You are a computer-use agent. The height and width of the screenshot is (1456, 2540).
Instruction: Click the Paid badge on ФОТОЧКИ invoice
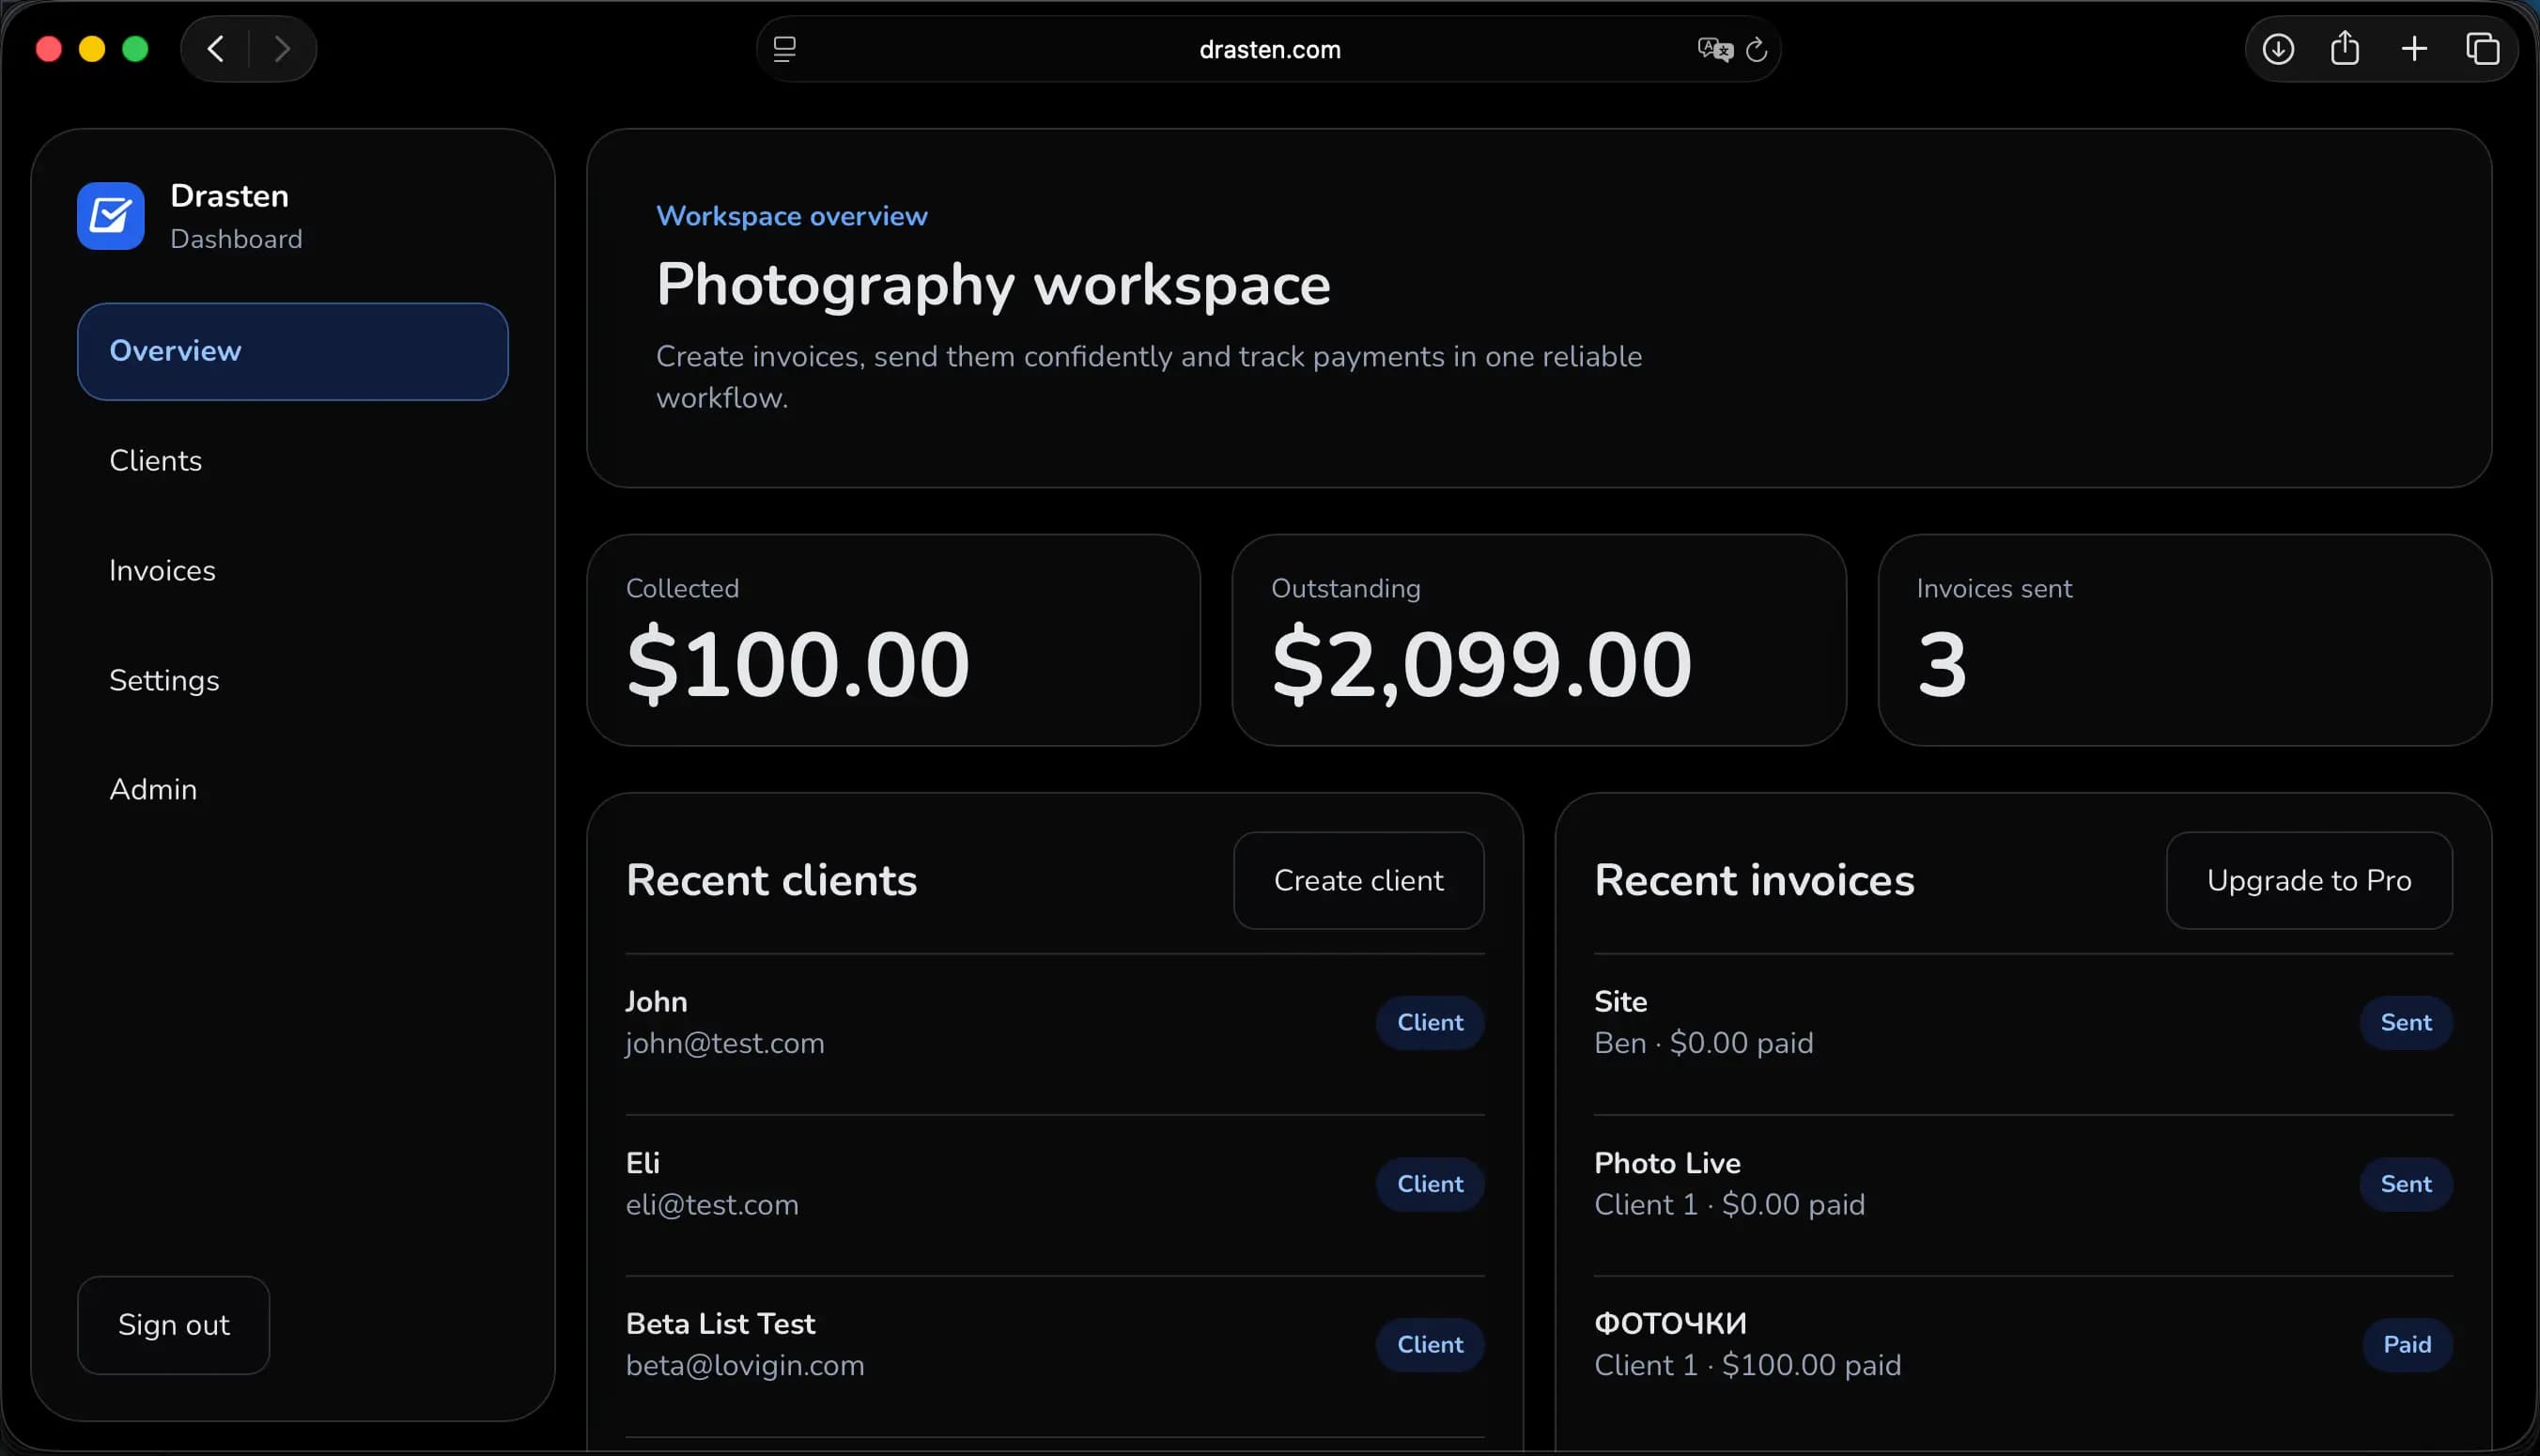[x=2407, y=1345]
